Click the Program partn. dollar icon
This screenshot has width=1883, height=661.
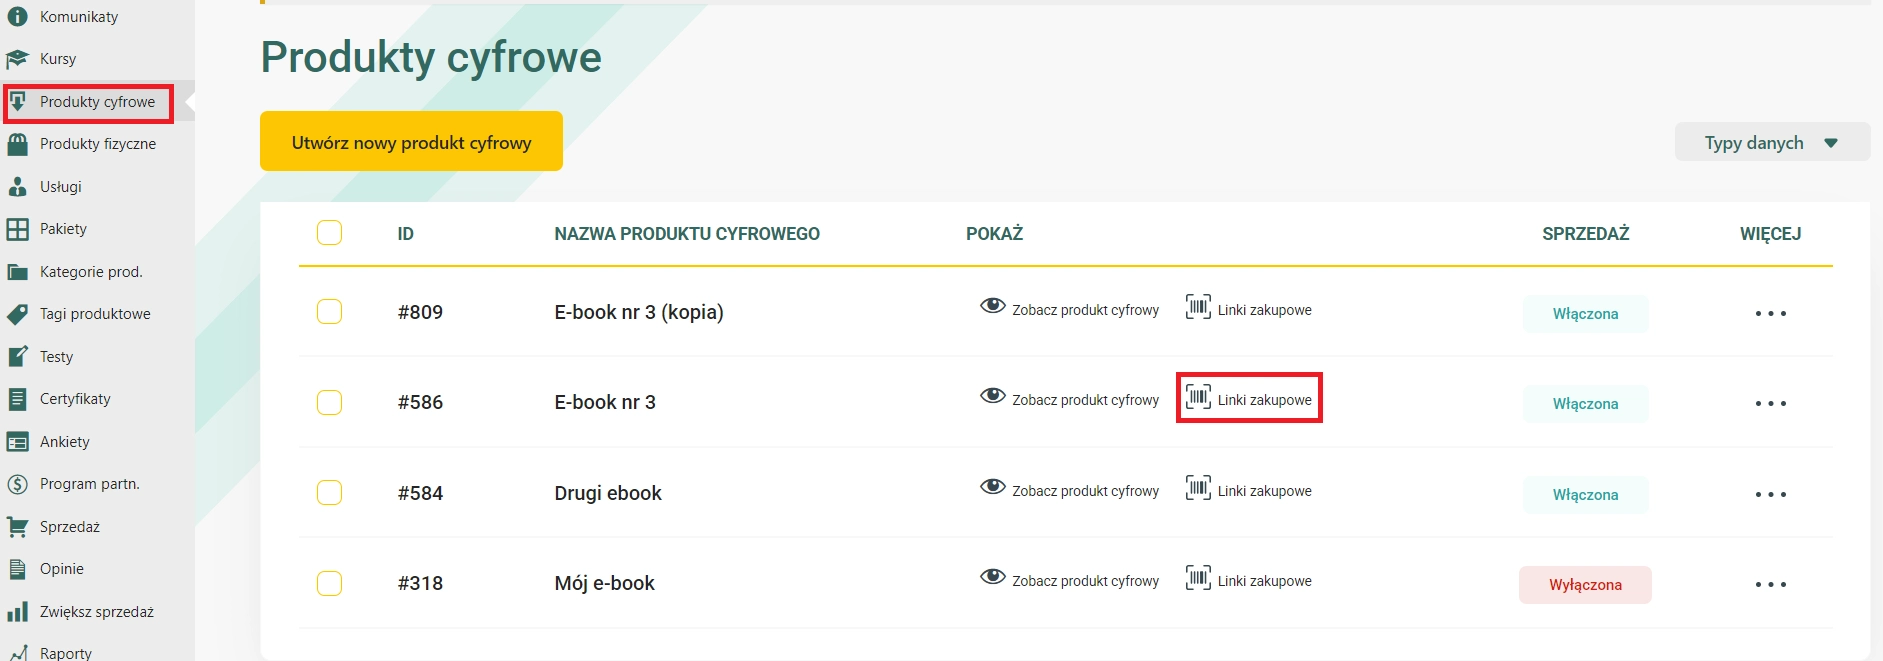[x=17, y=484]
